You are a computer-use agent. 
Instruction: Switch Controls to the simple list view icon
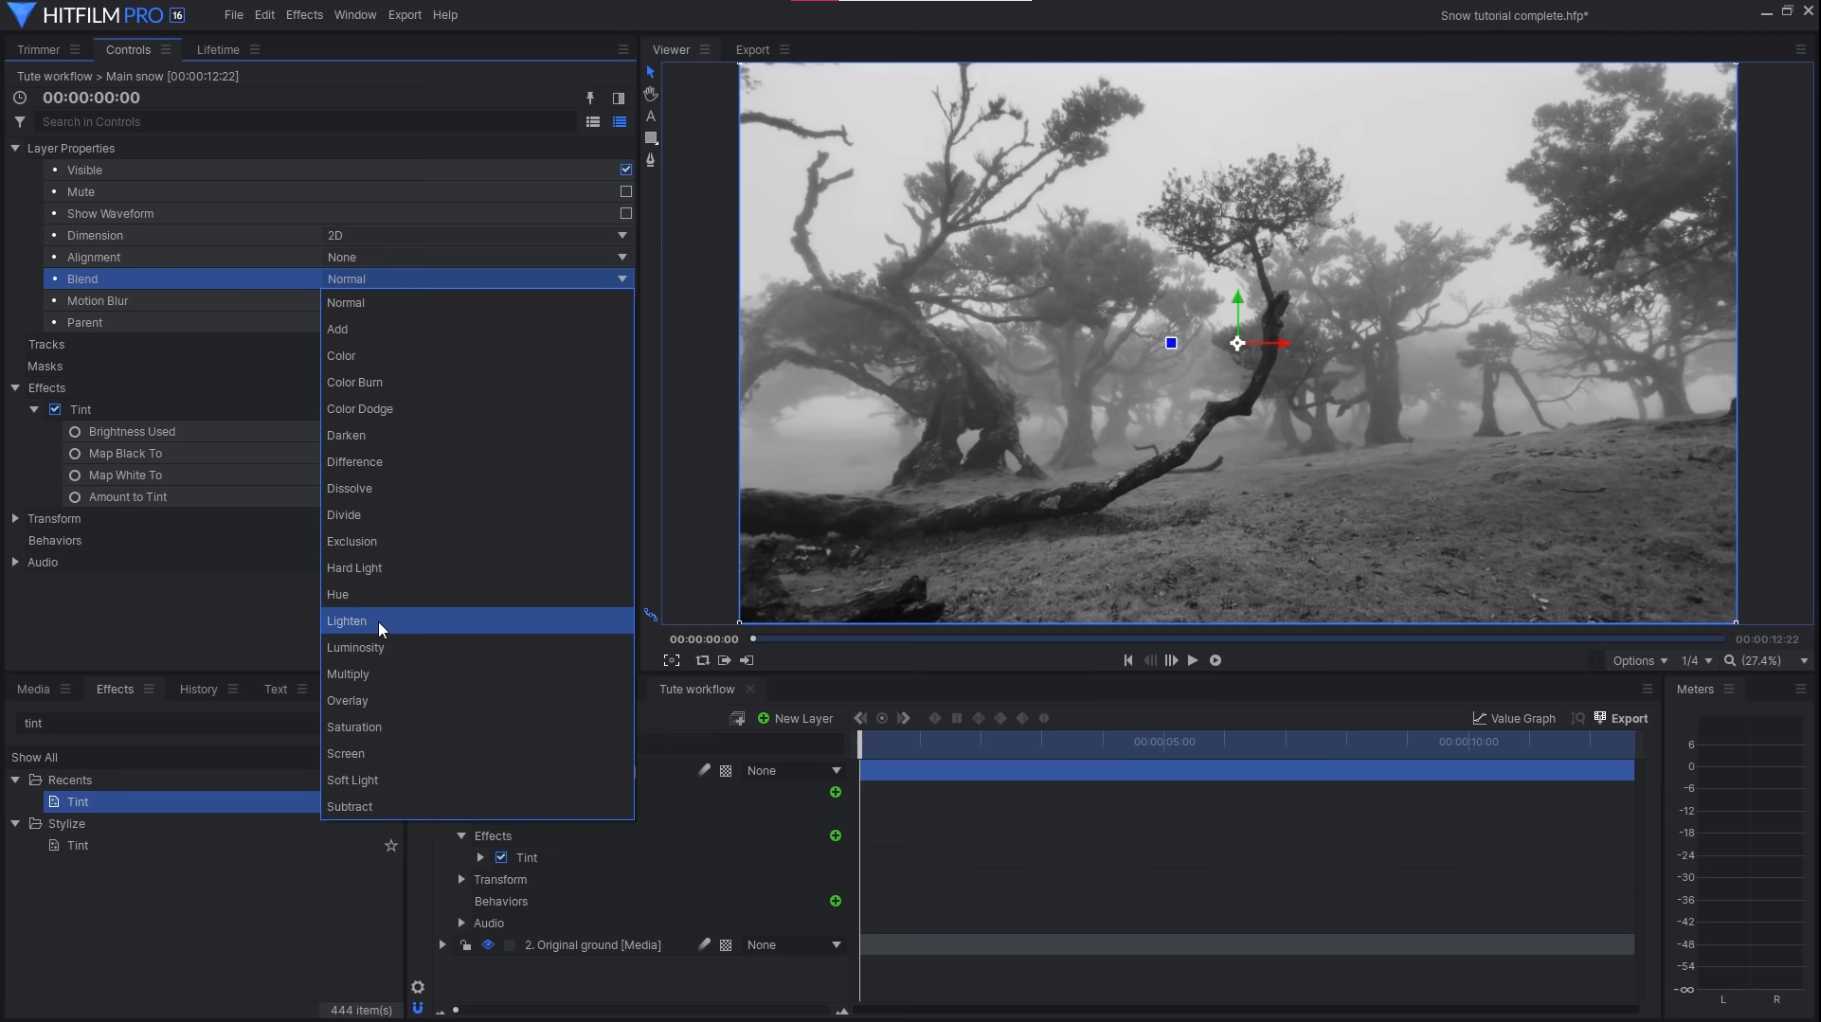593,122
